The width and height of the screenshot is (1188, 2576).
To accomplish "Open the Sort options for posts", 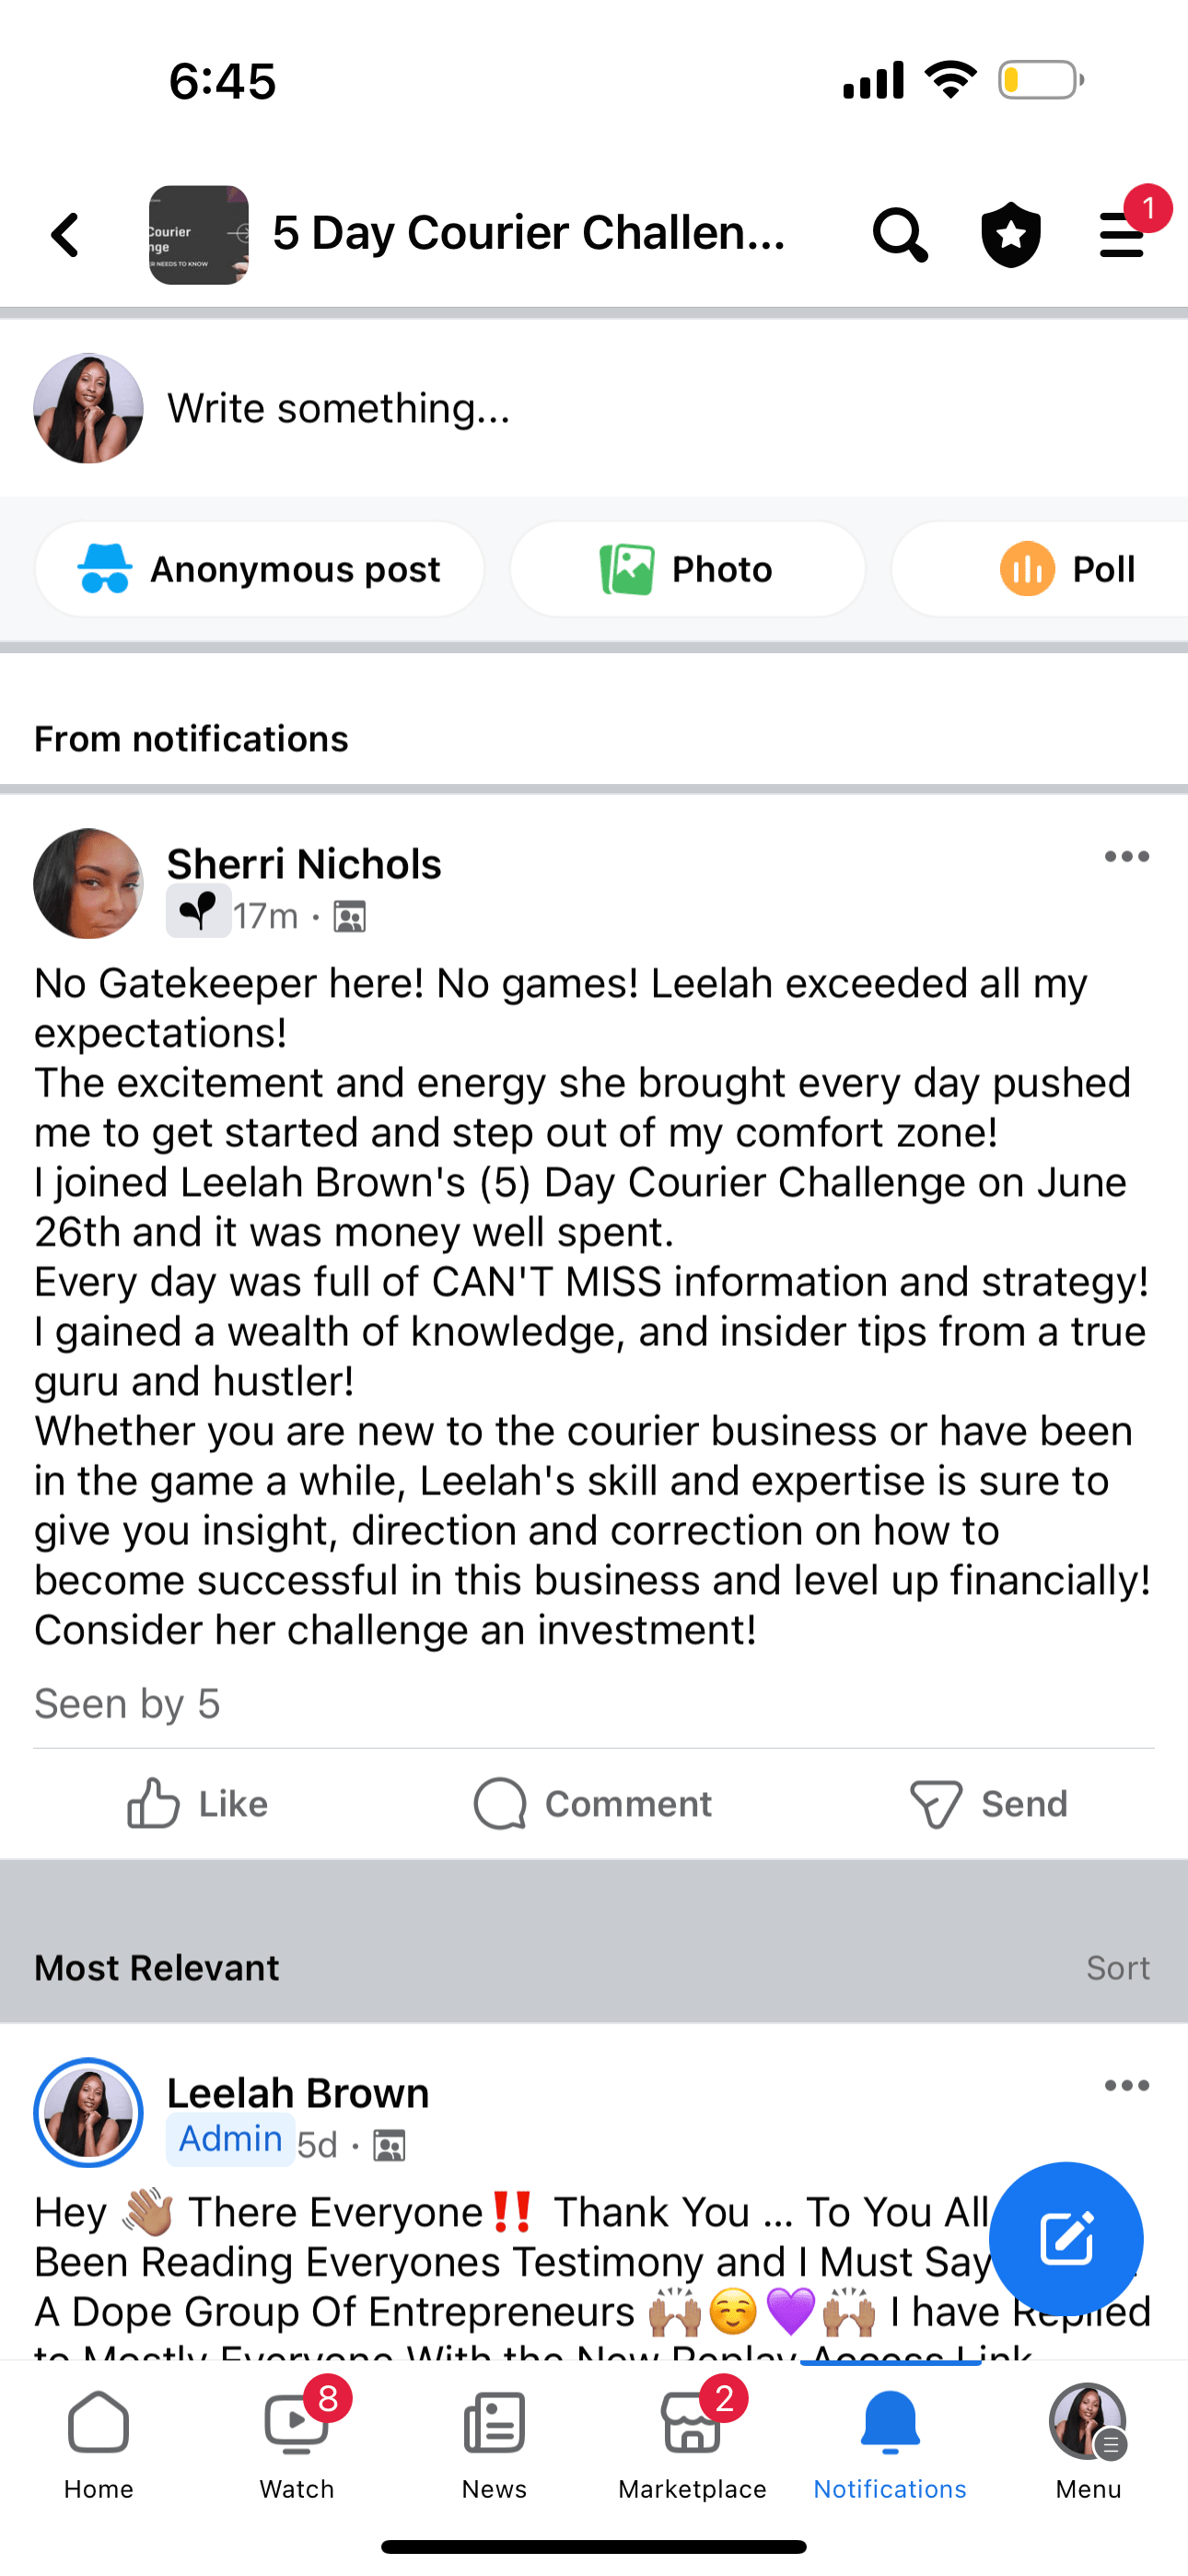I will pyautogui.click(x=1118, y=1968).
